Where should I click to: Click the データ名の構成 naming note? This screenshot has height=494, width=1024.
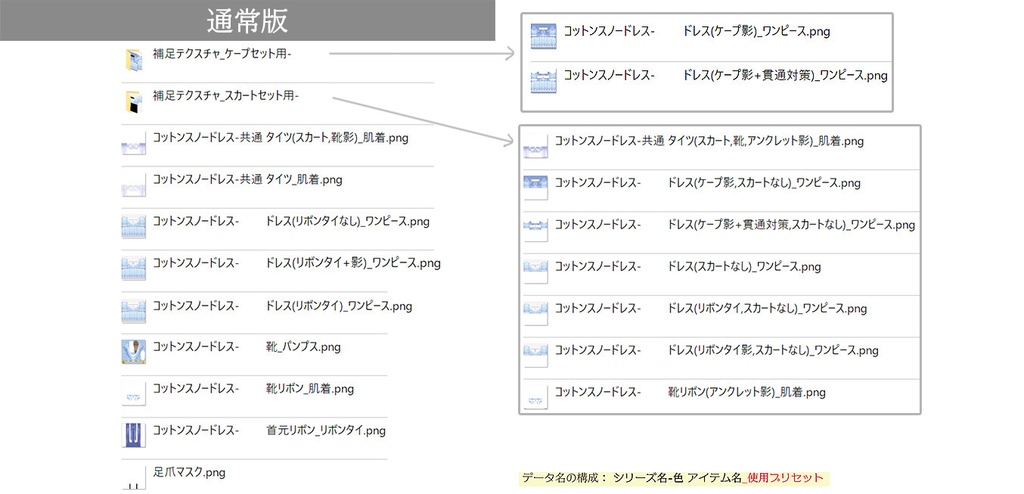pos(673,478)
